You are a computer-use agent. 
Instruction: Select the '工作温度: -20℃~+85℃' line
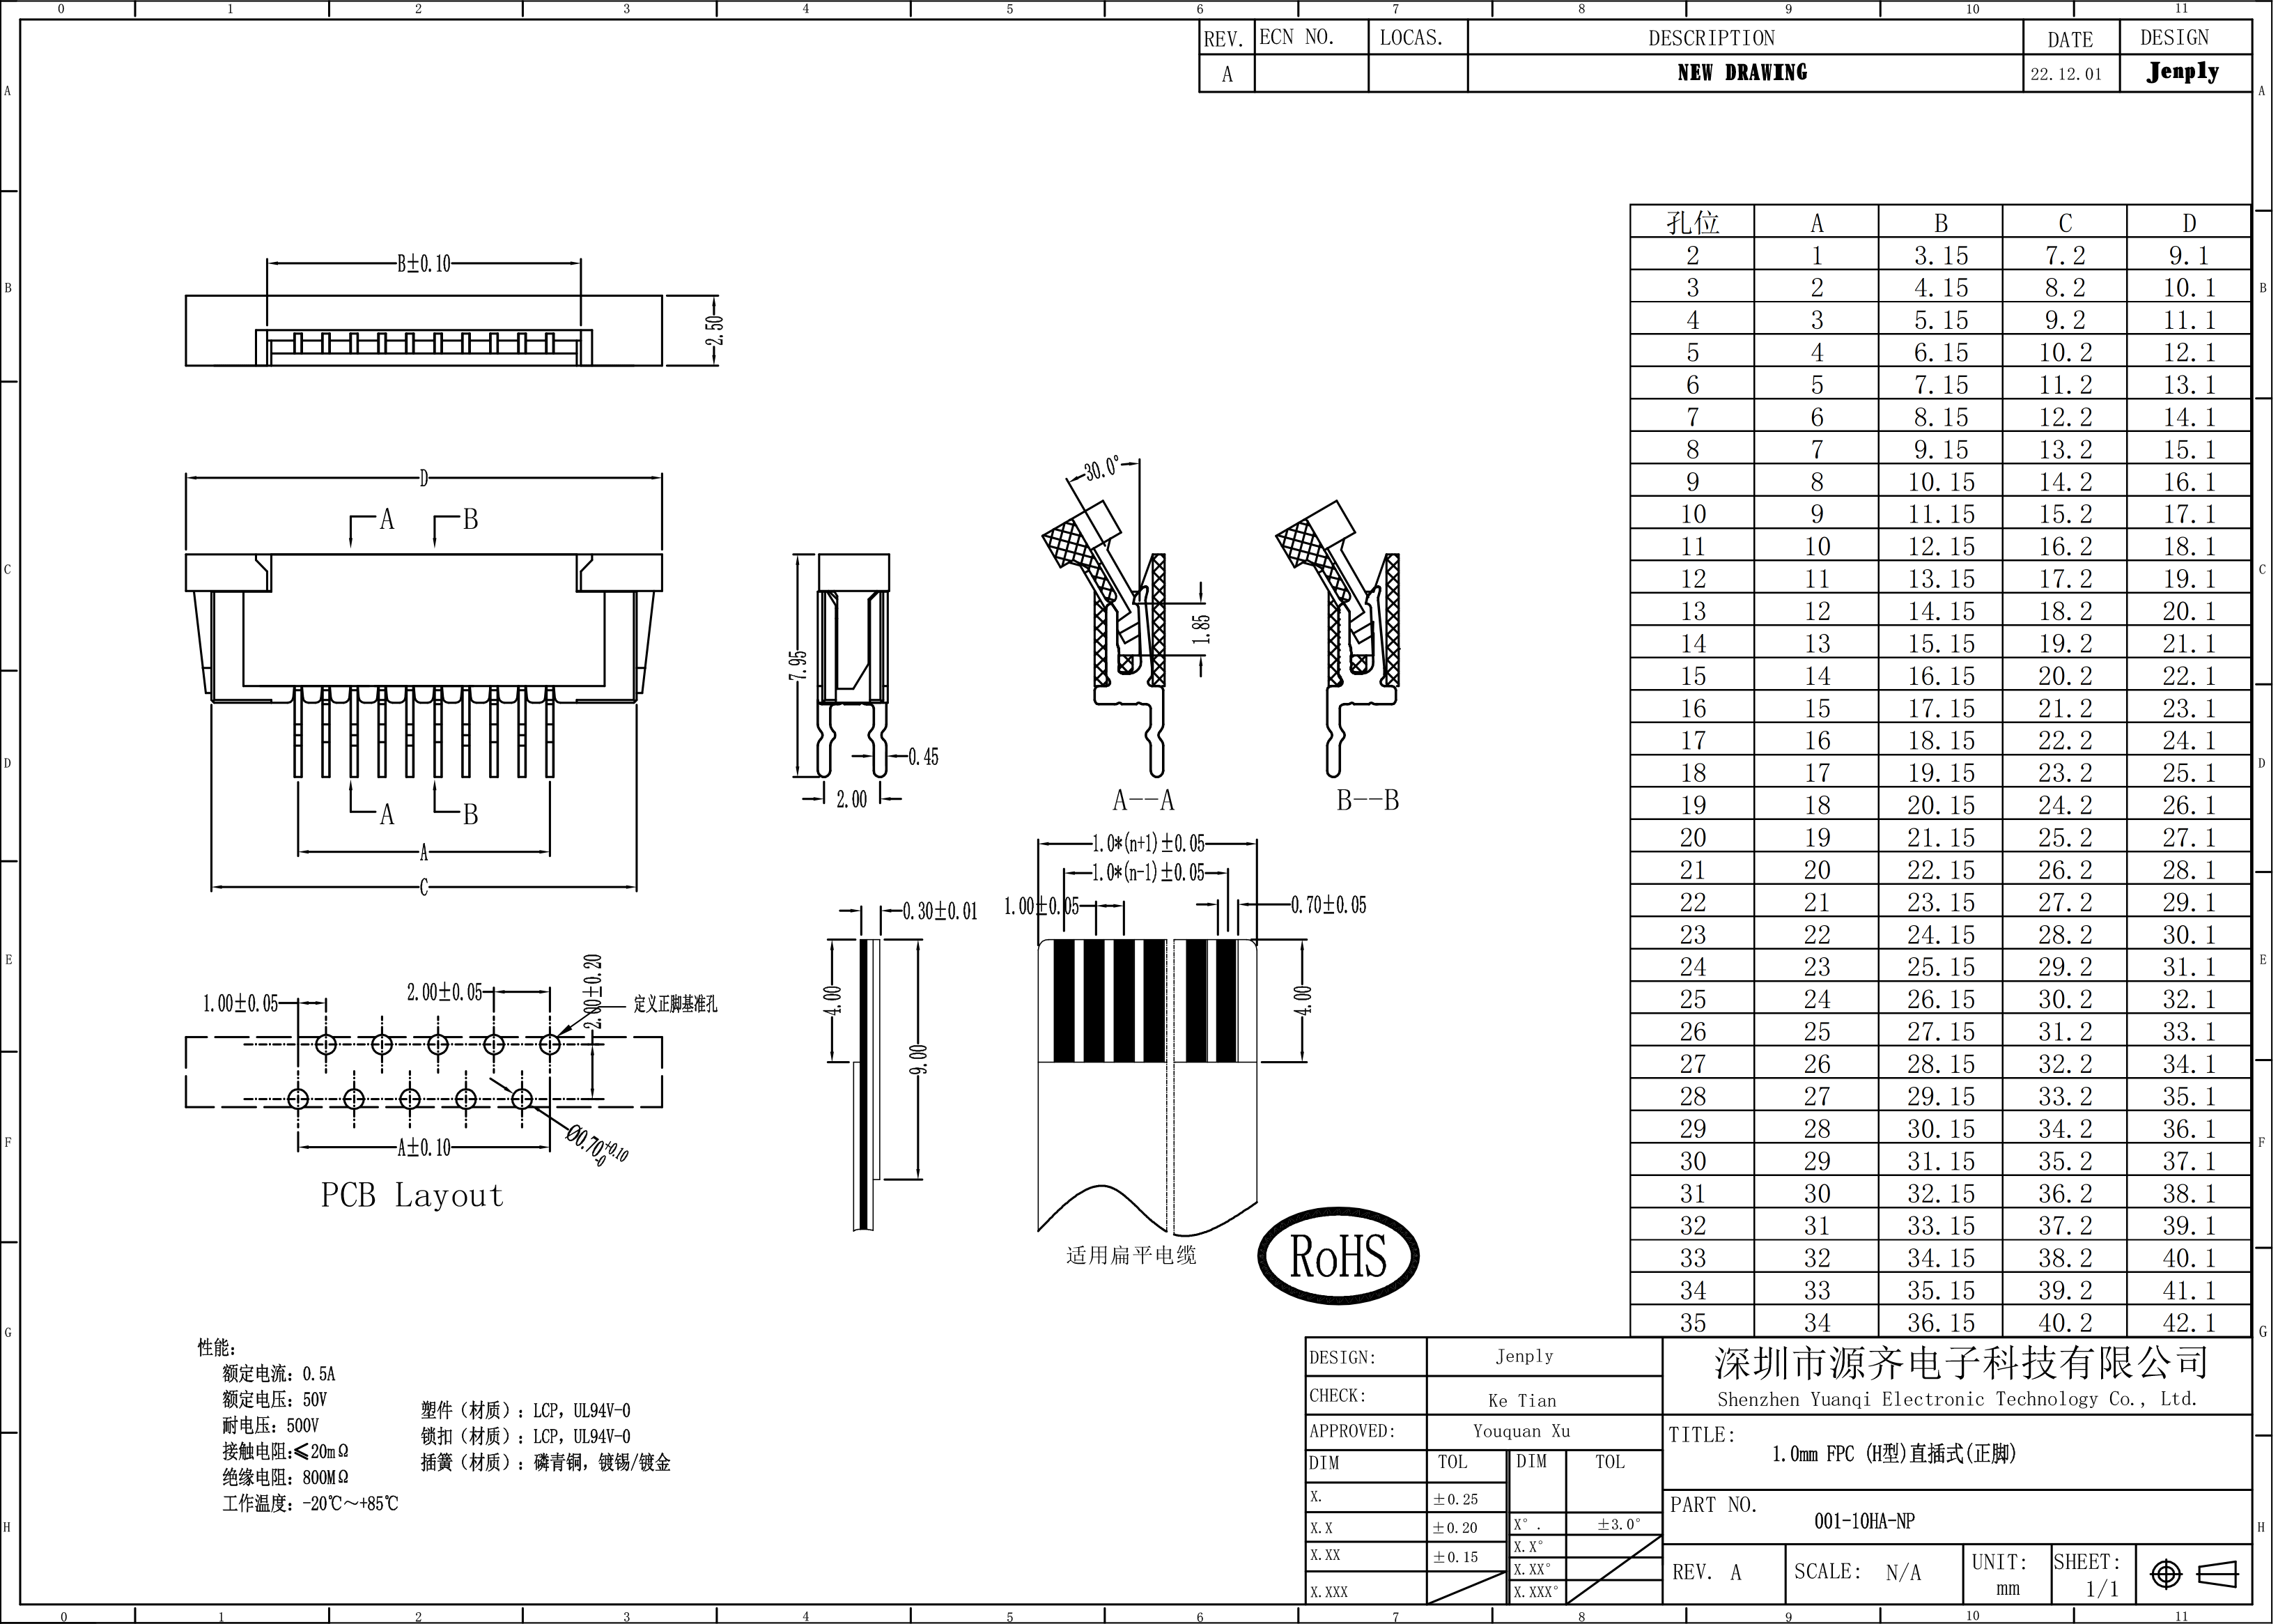[x=310, y=1504]
